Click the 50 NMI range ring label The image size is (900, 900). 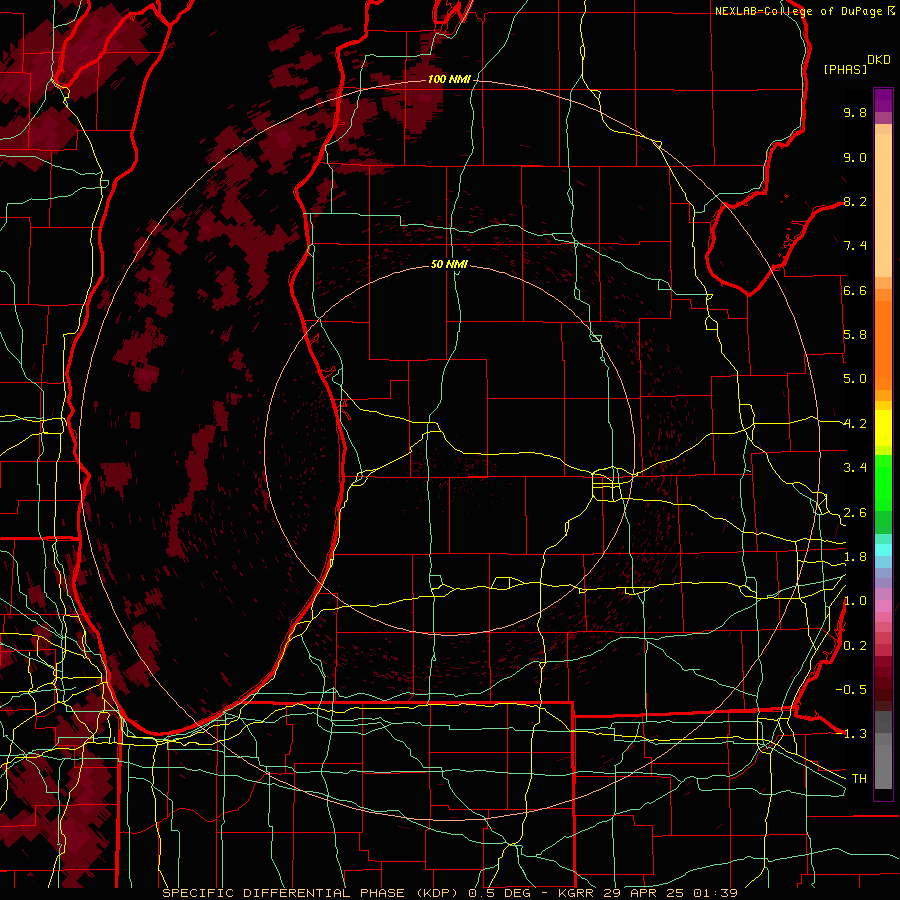(449, 264)
